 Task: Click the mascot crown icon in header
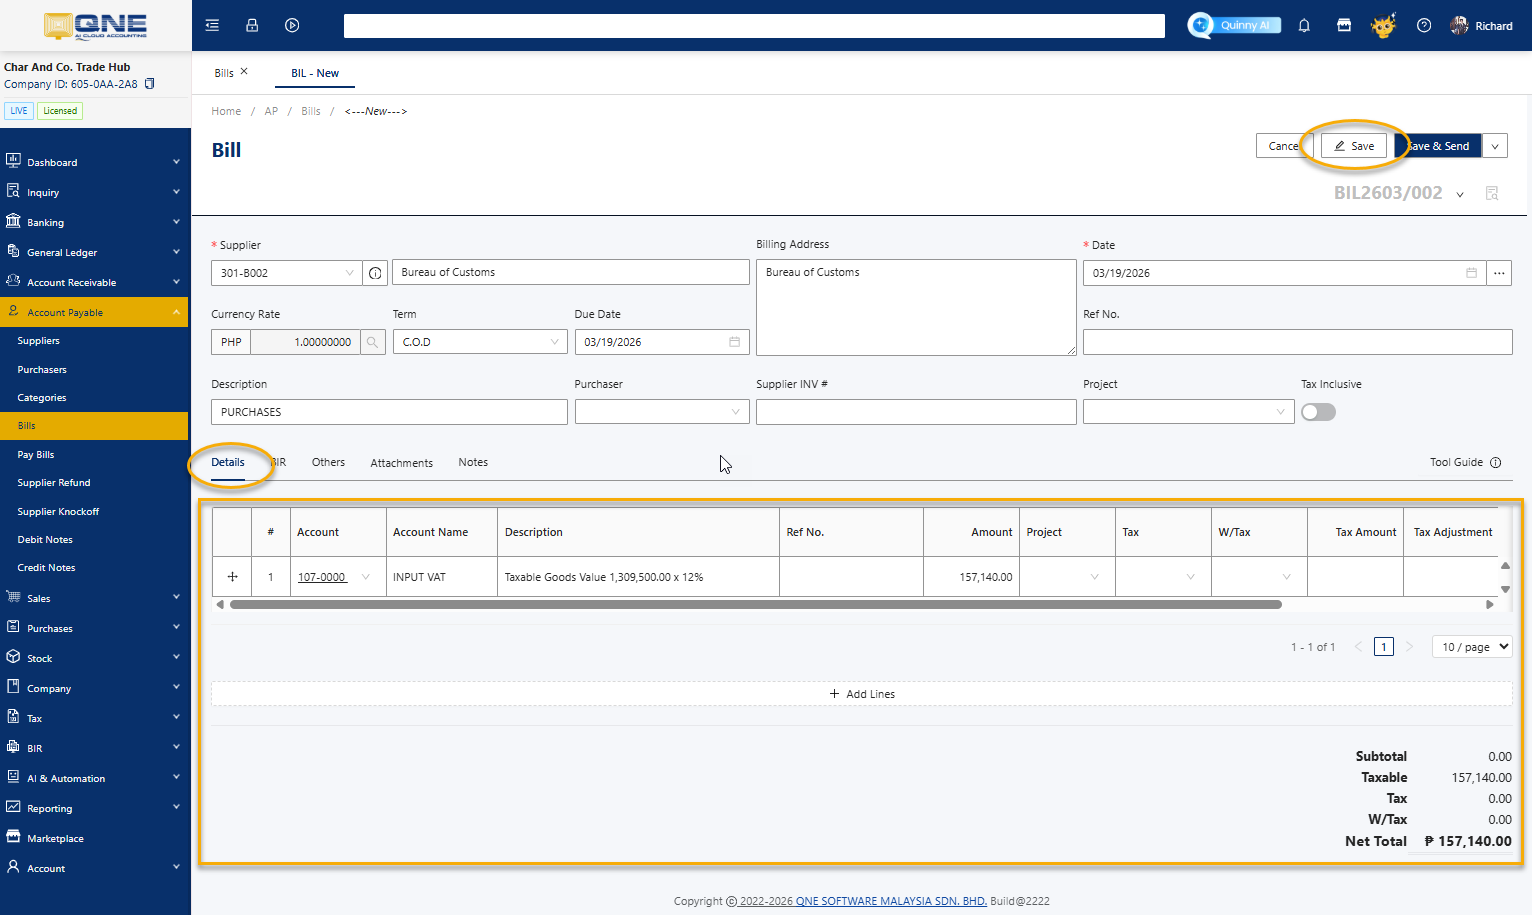tap(1383, 25)
